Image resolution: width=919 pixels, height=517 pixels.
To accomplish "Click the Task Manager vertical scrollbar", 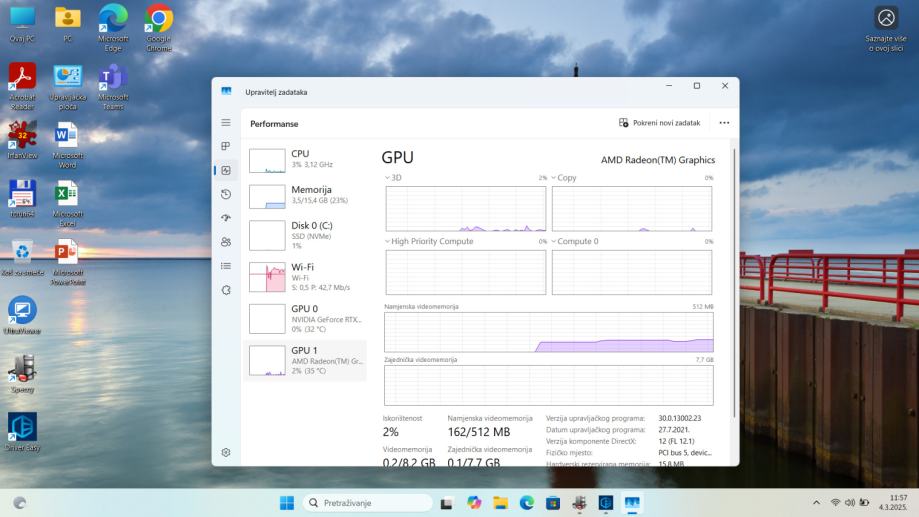I will 734,283.
